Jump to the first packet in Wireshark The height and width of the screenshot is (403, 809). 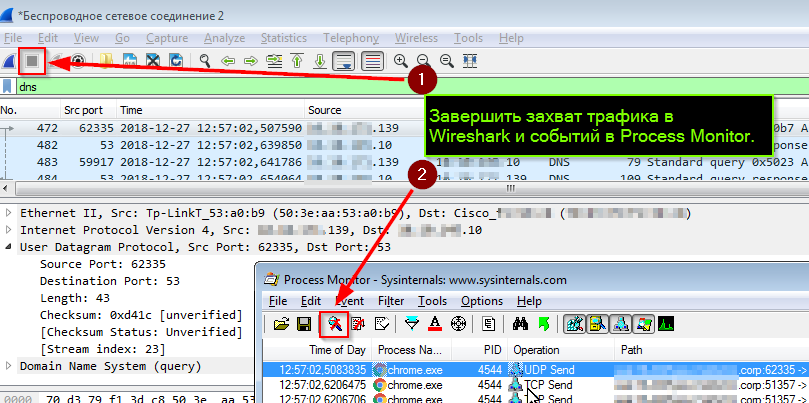click(297, 61)
